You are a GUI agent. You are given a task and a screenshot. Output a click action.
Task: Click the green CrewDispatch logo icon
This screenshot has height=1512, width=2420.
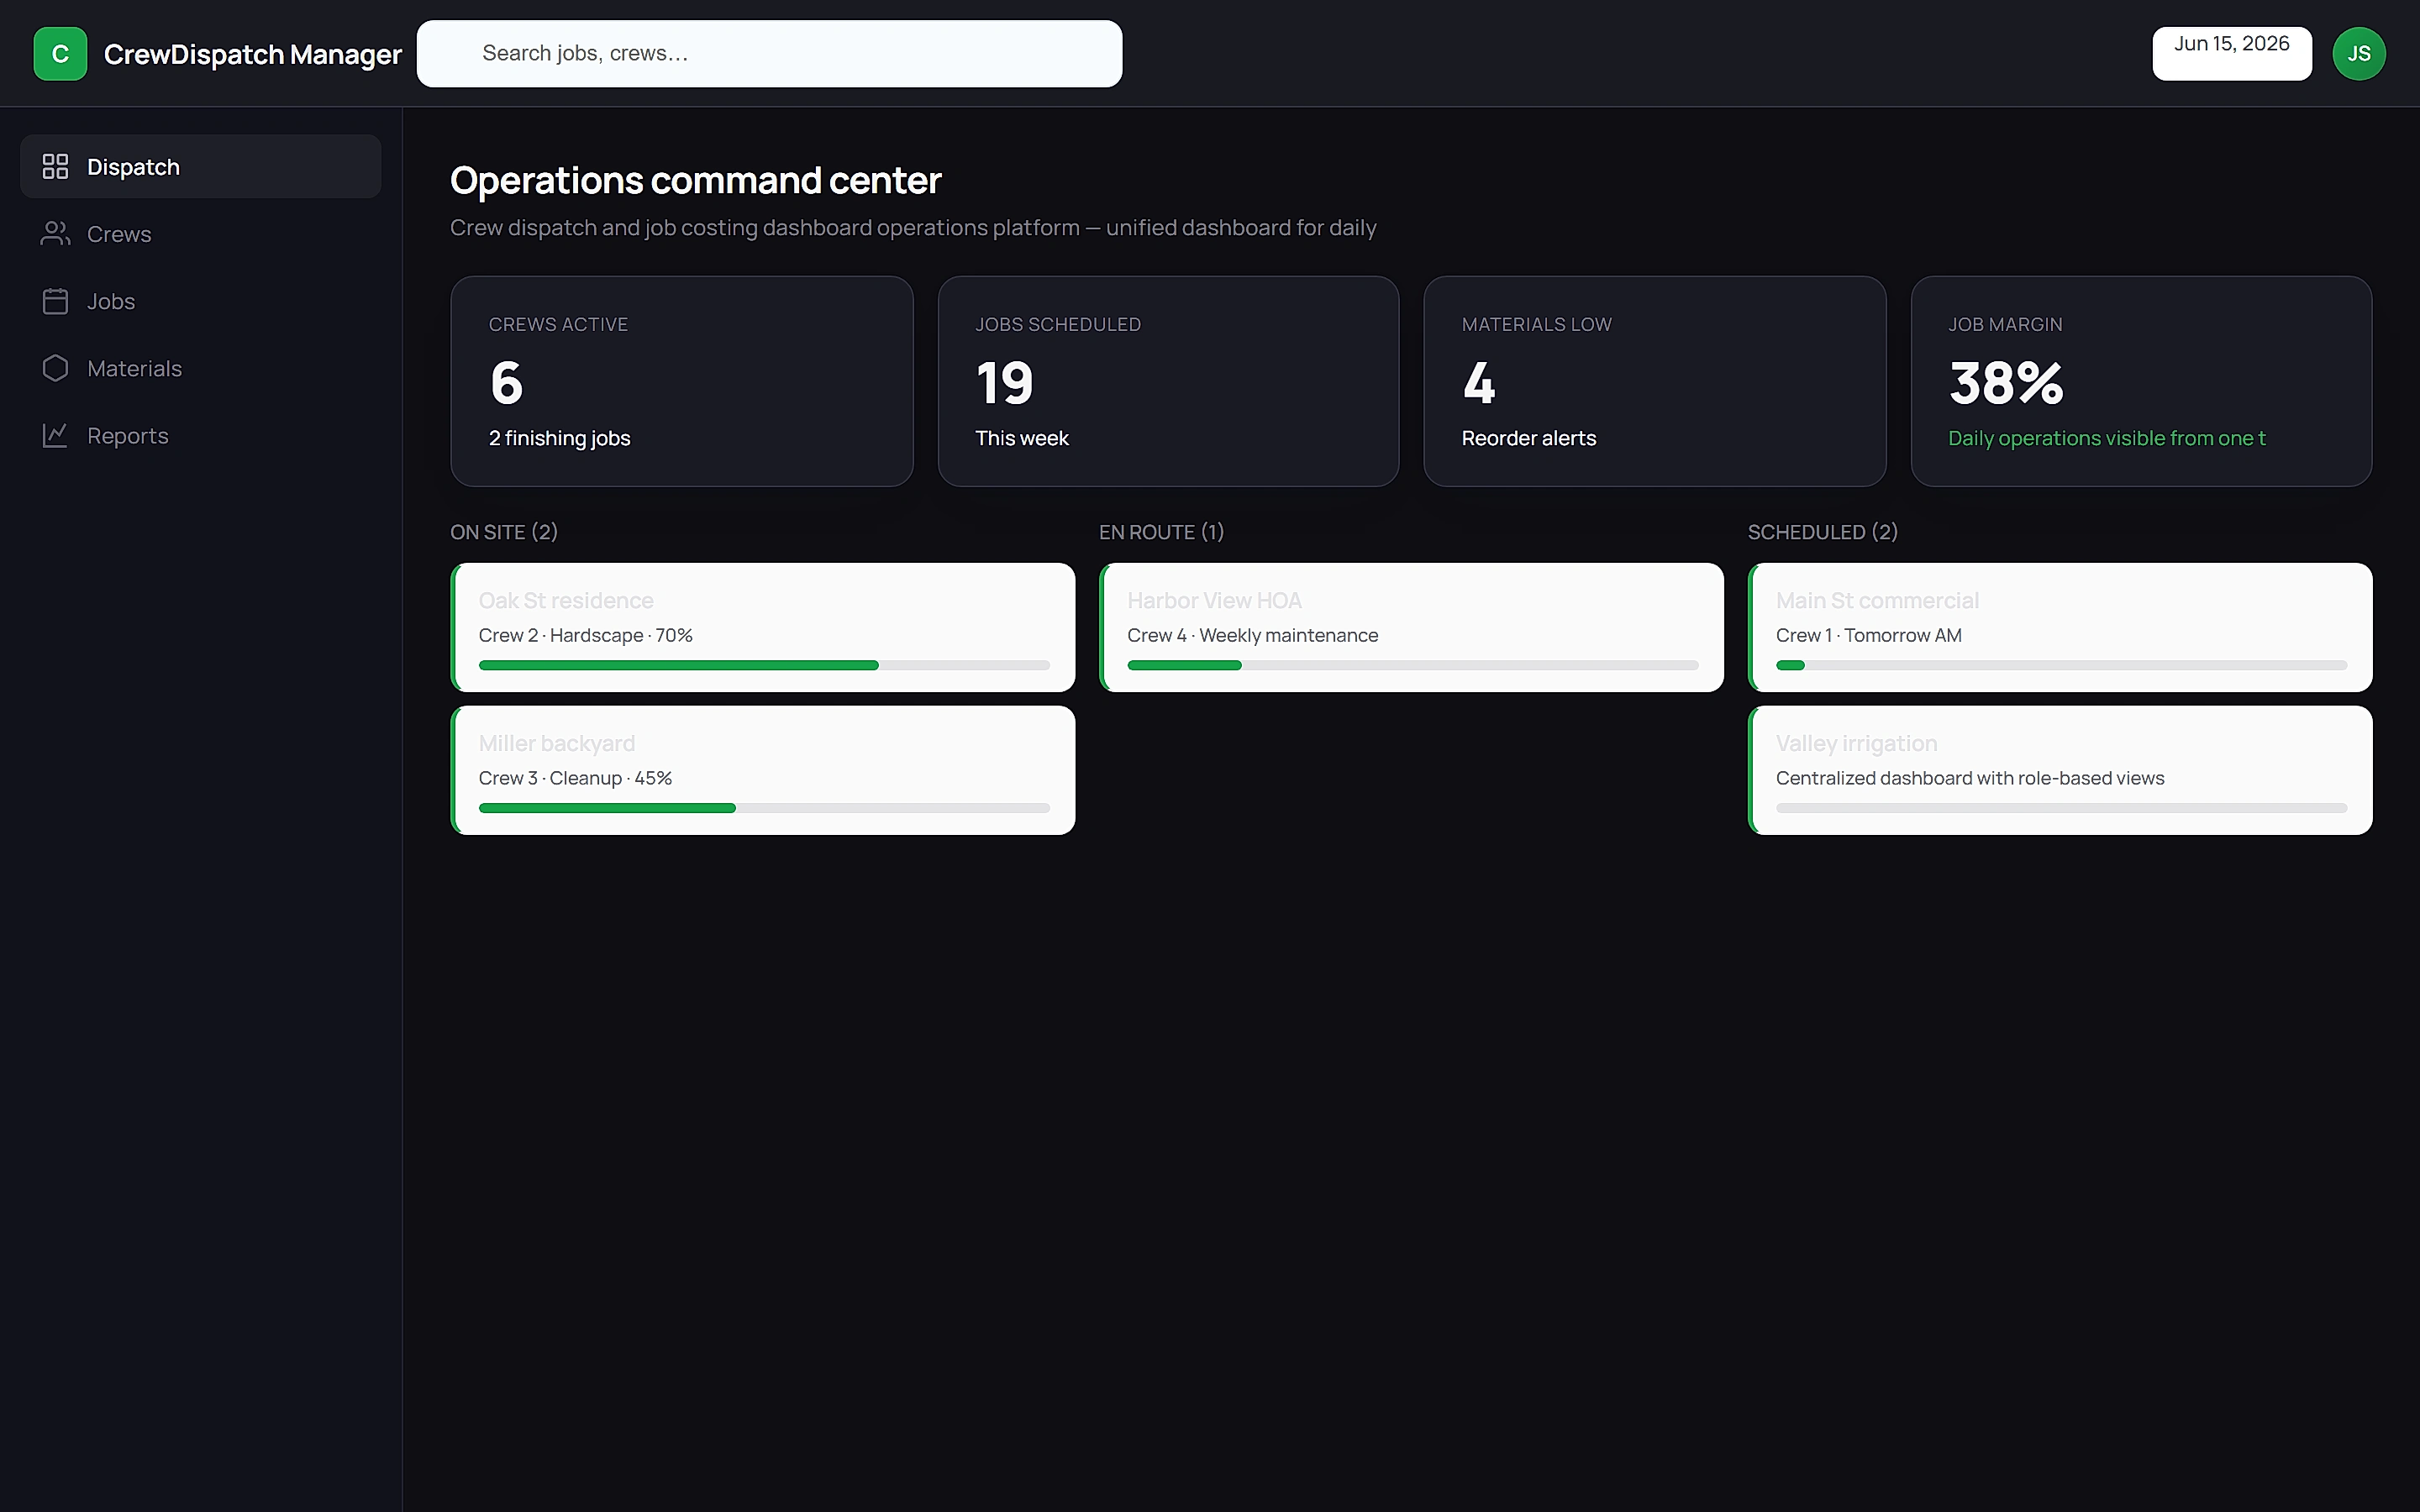coord(60,54)
